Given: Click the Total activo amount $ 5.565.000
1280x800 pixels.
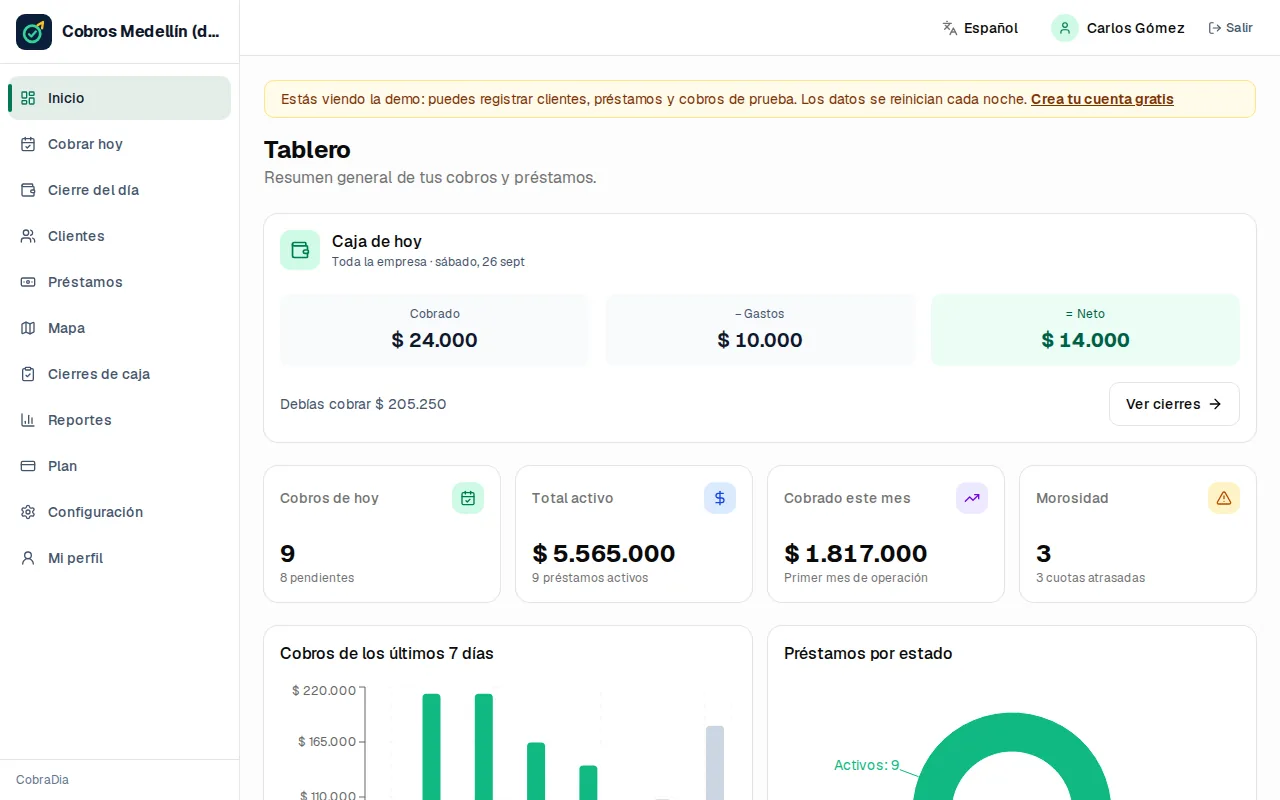Looking at the screenshot, I should point(604,553).
